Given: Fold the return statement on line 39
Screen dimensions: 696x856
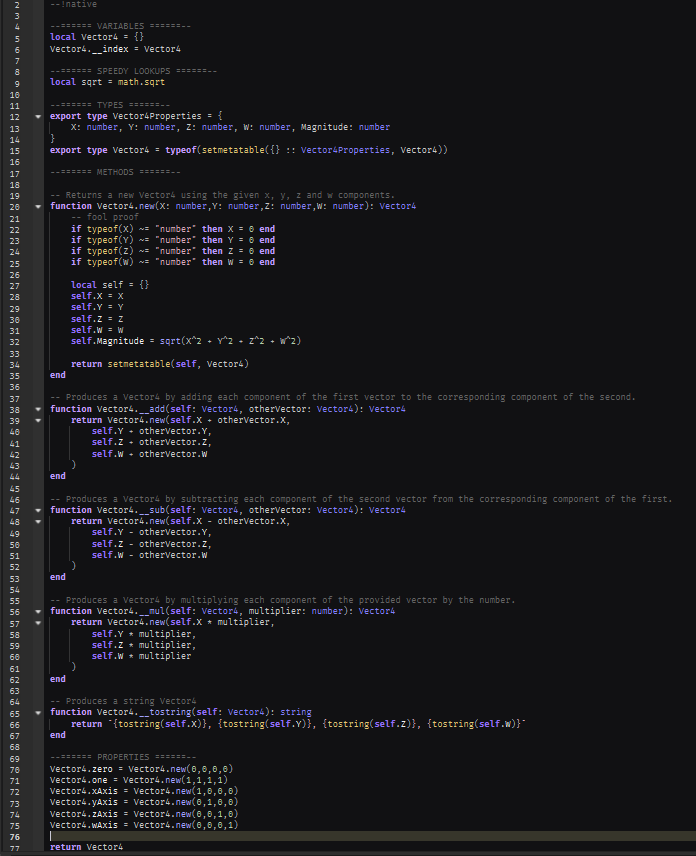Looking at the screenshot, I should (x=38, y=420).
